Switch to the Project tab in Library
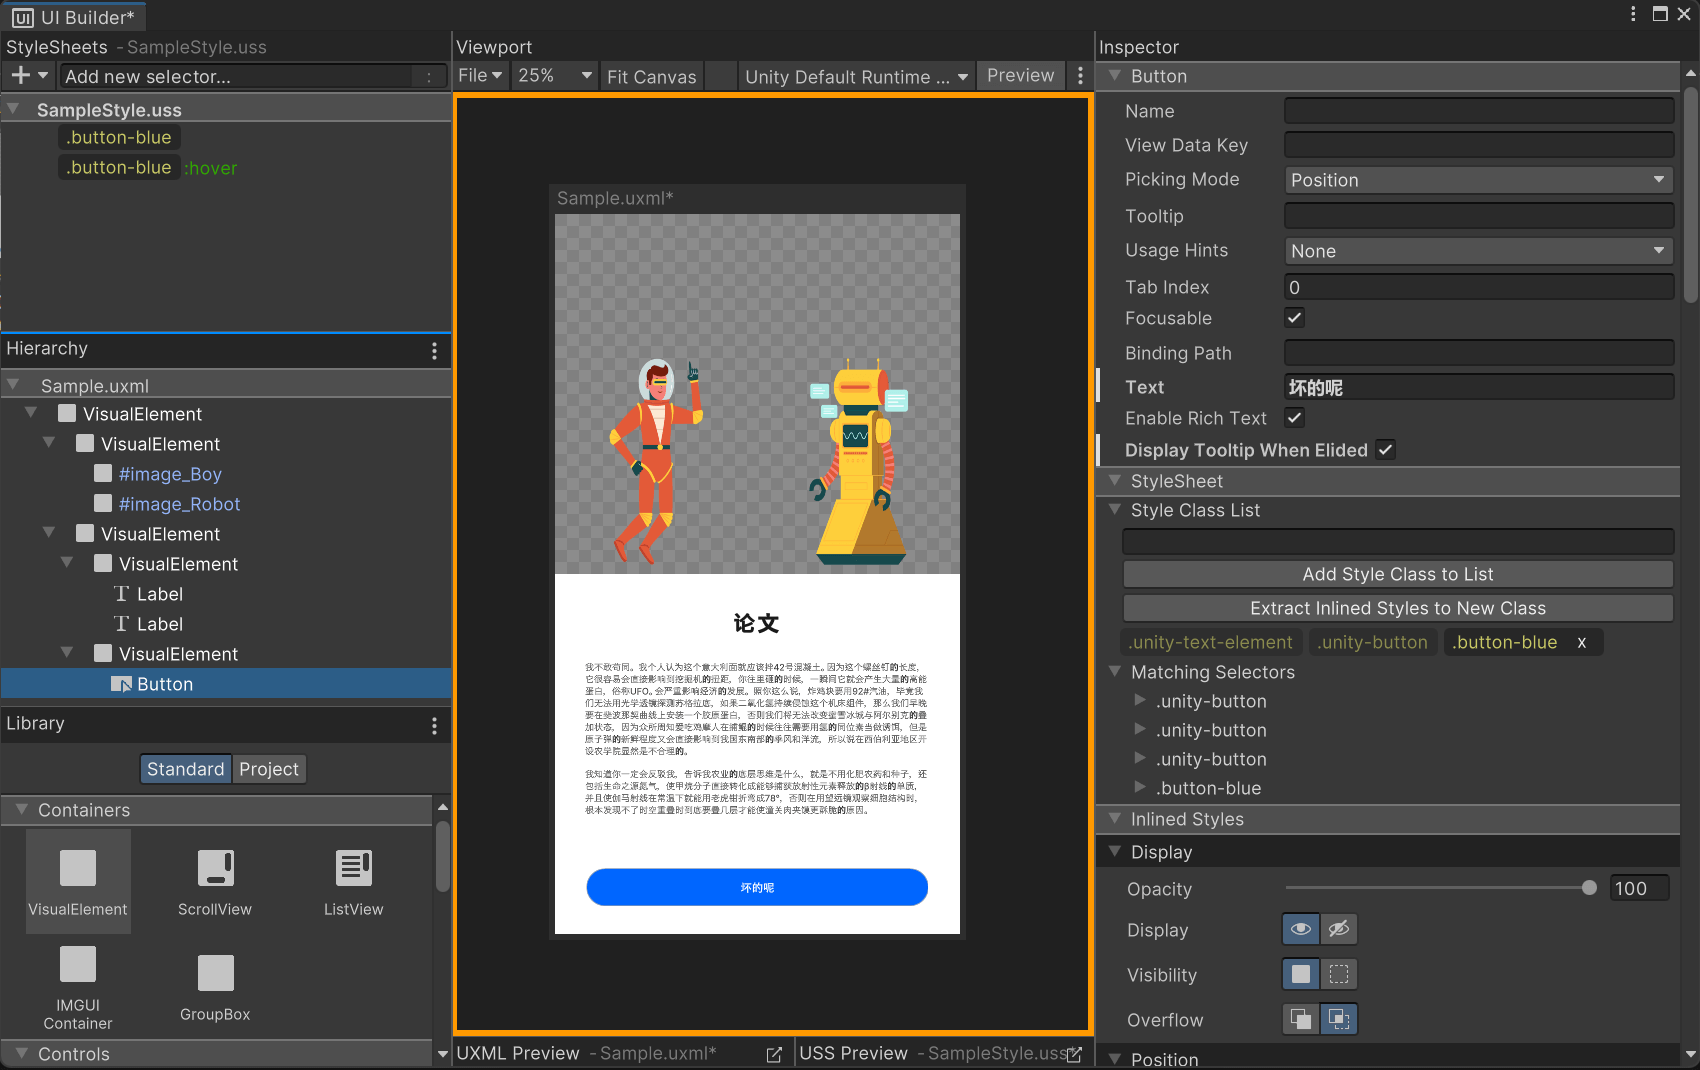1700x1070 pixels. pos(268,769)
